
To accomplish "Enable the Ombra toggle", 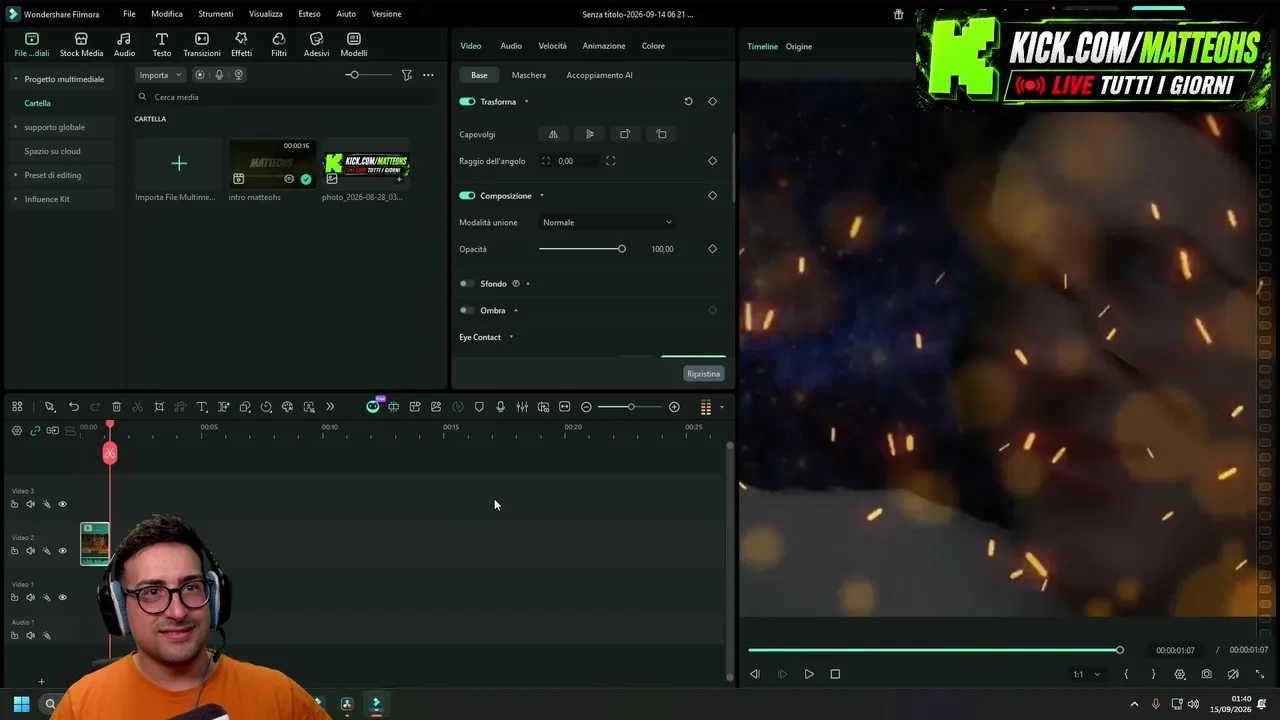I will coord(466,310).
